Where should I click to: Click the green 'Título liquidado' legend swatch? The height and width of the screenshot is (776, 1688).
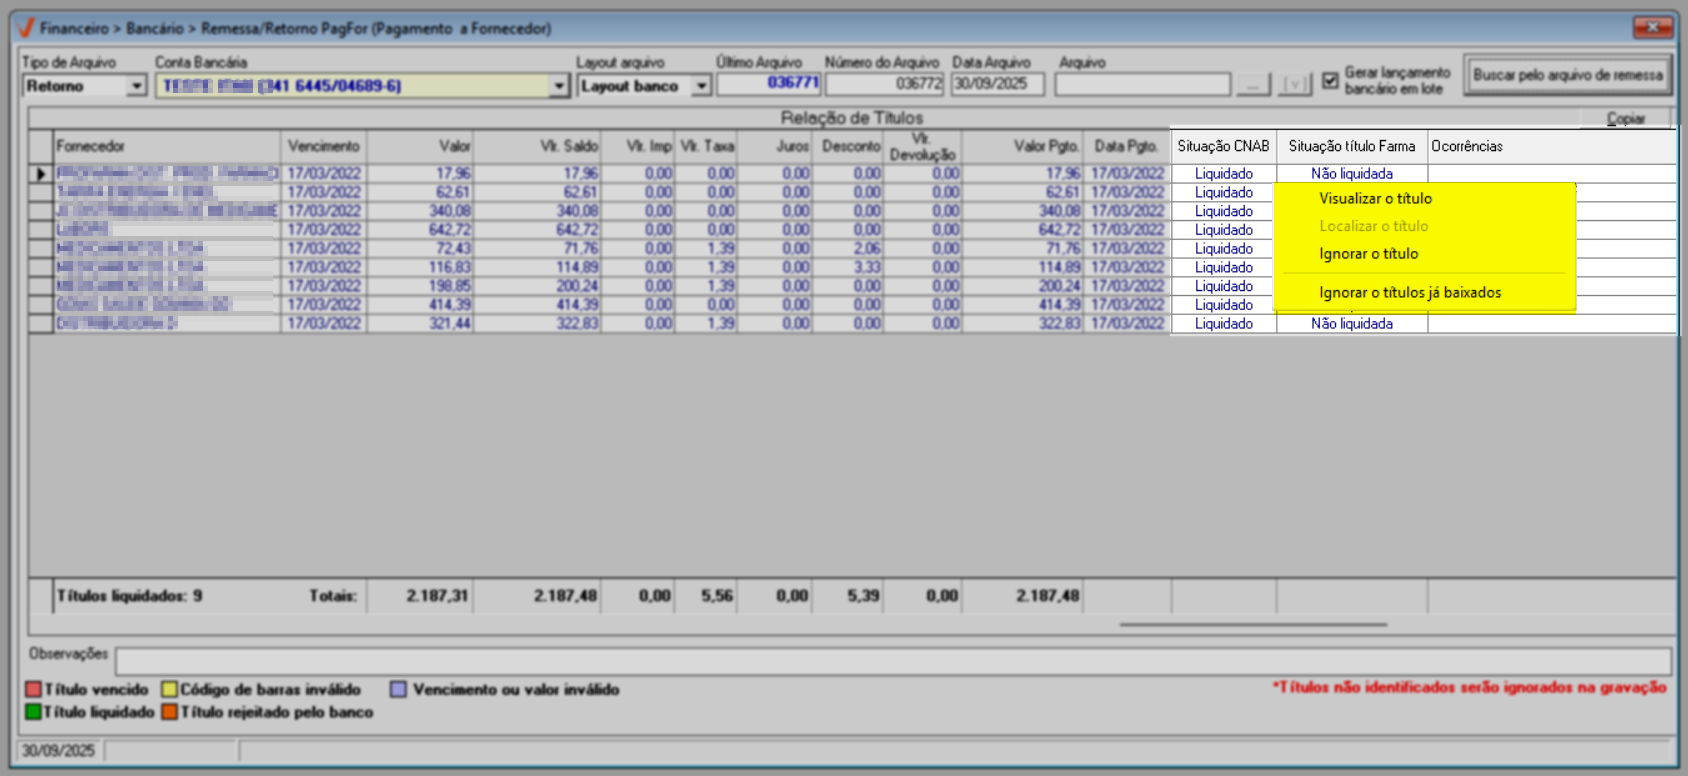(33, 712)
